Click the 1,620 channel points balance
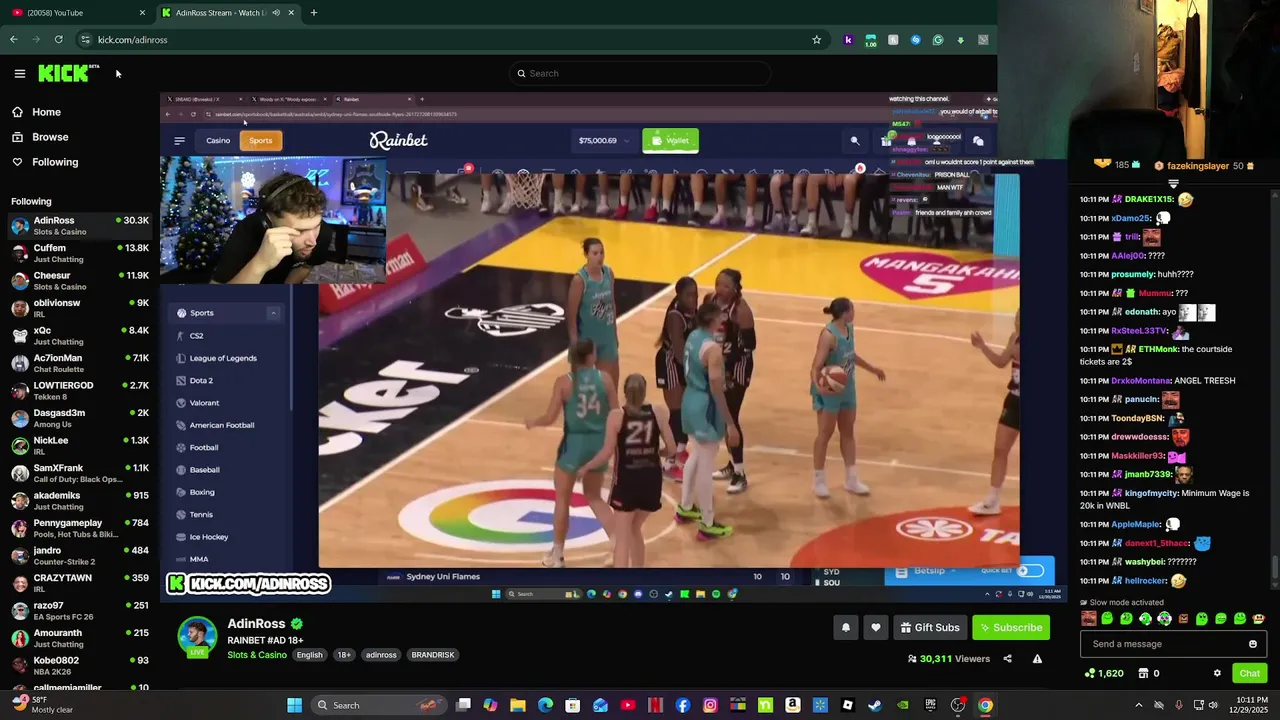 click(1104, 673)
